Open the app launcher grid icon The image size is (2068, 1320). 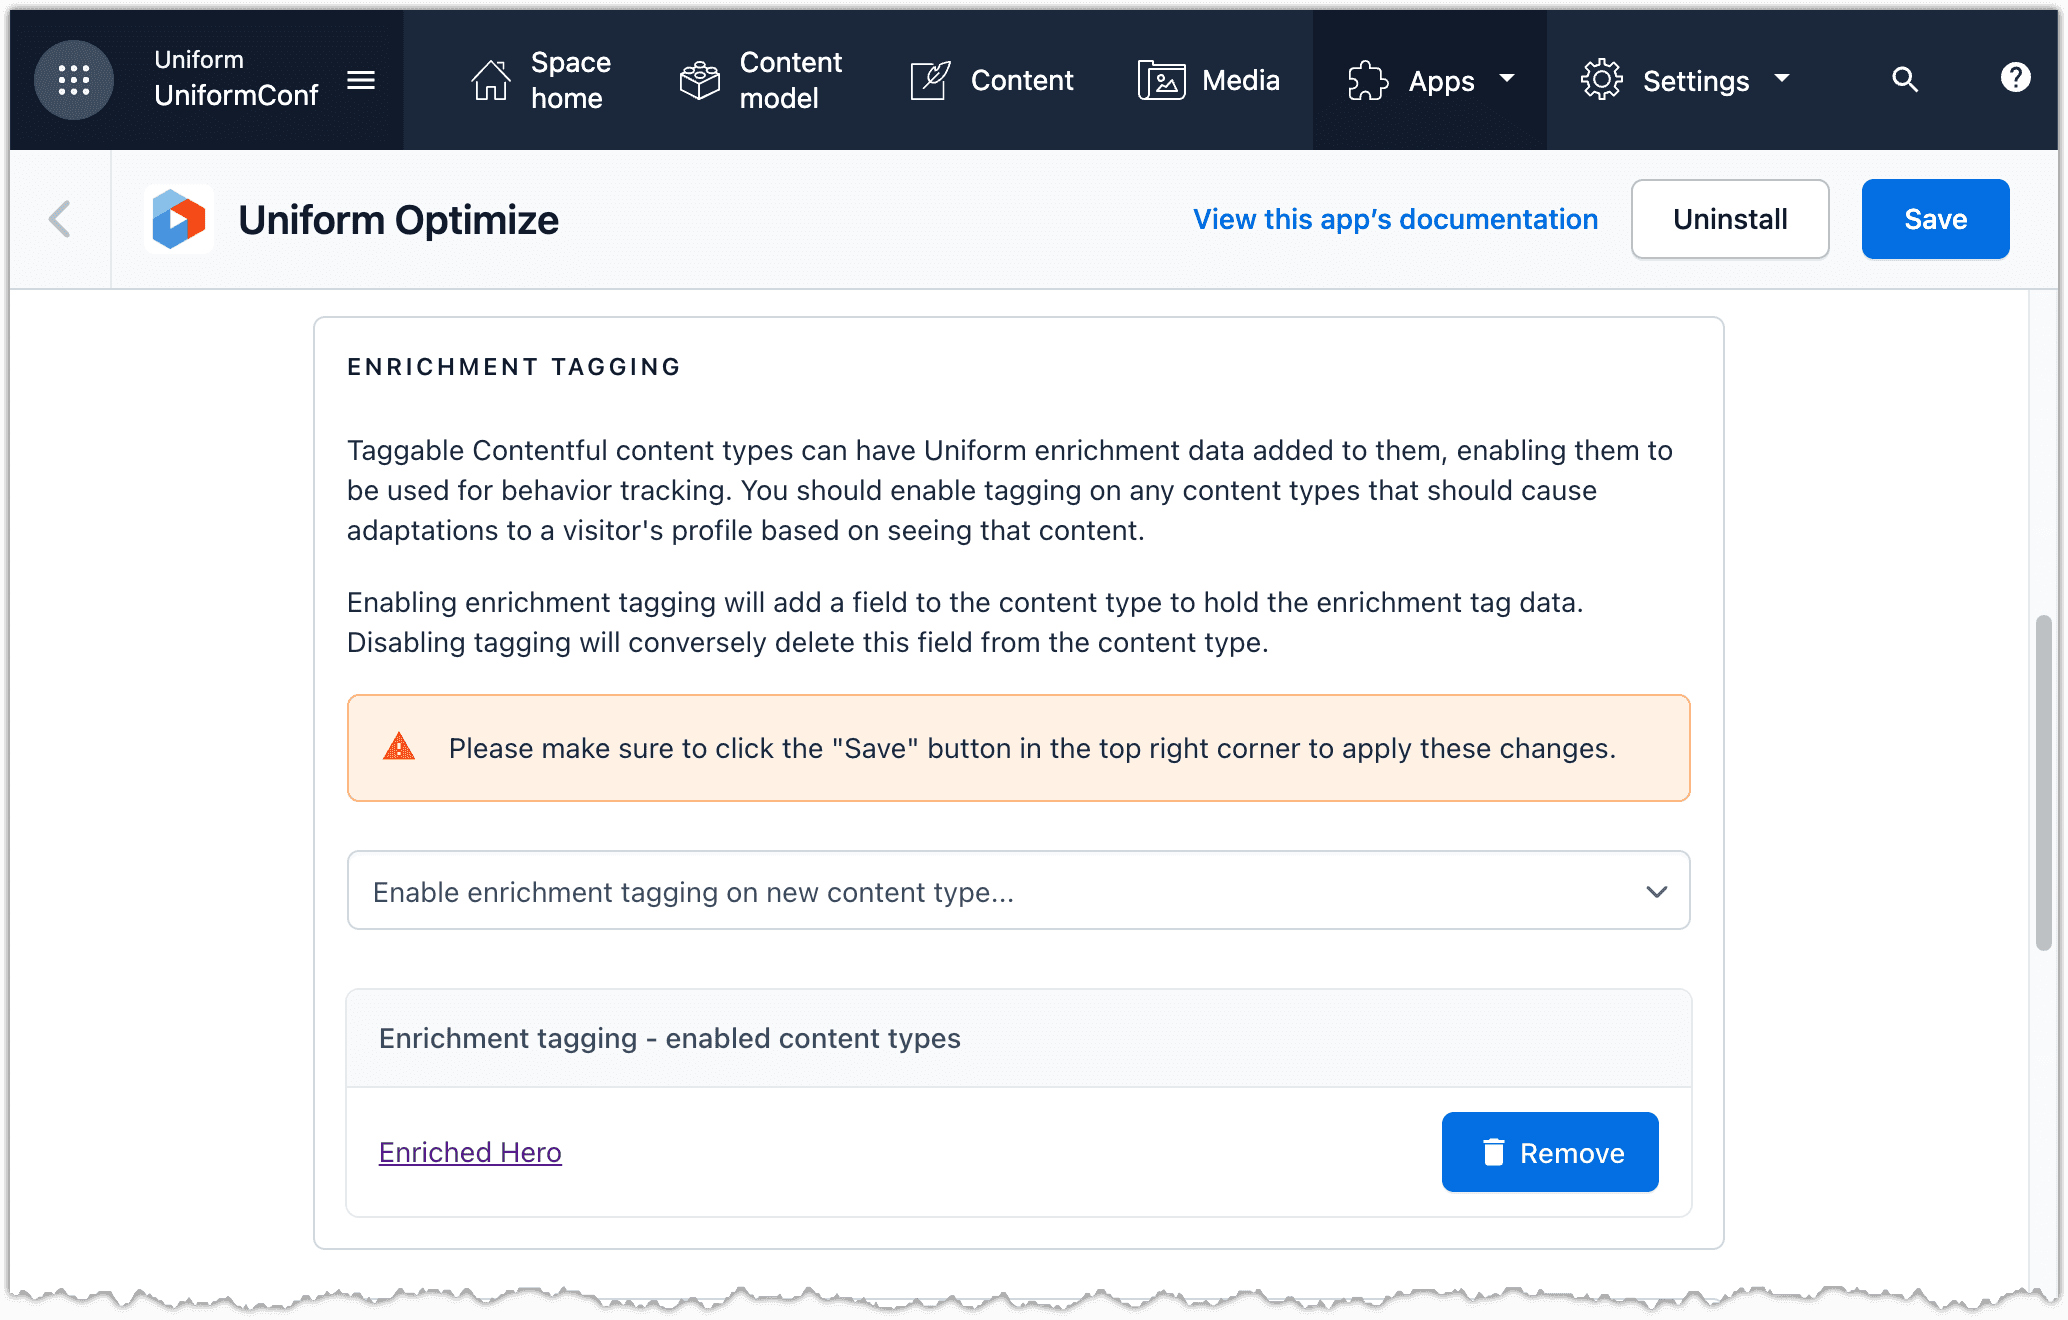coord(73,80)
